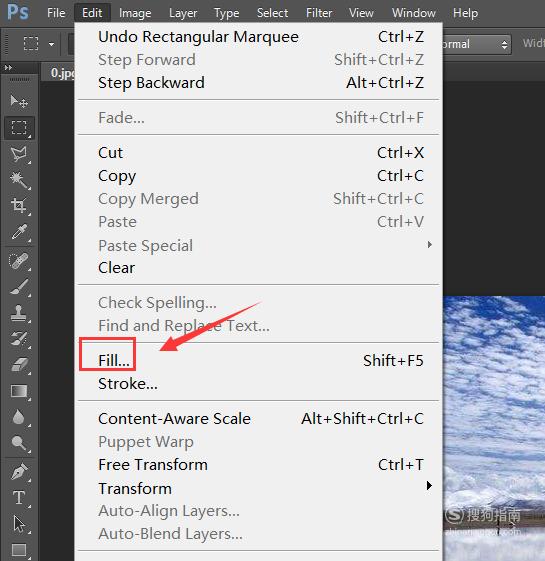Close the open Edit menu
This screenshot has height=561, width=545.
pos(92,13)
